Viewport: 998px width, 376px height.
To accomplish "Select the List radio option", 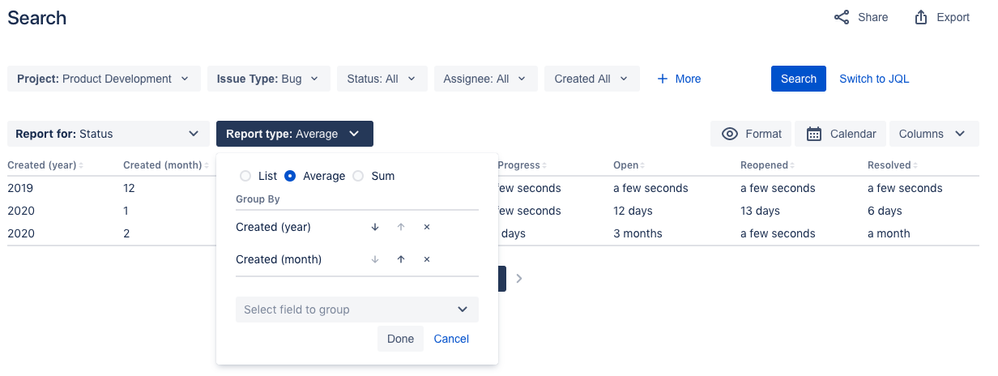I will pyautogui.click(x=245, y=176).
